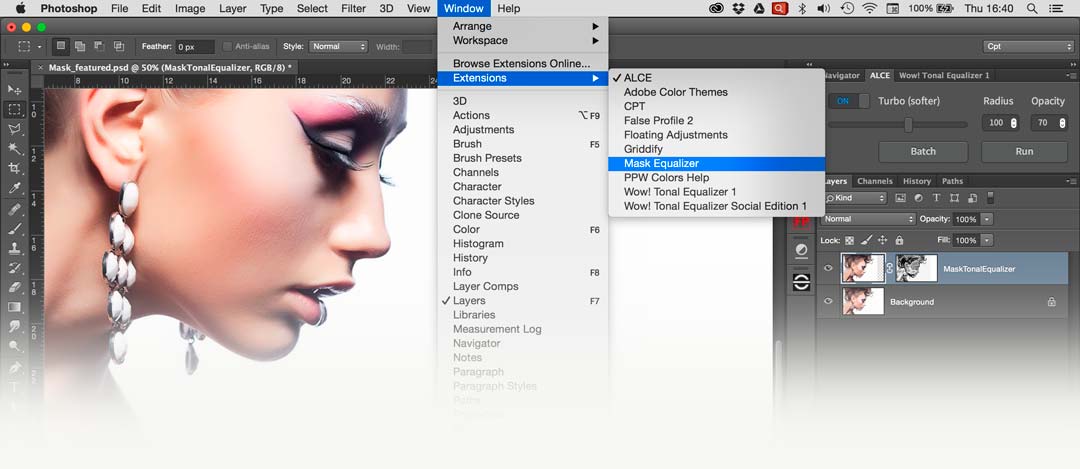Select the Healing Brush tool
This screenshot has width=1080, height=469.
tap(14, 209)
